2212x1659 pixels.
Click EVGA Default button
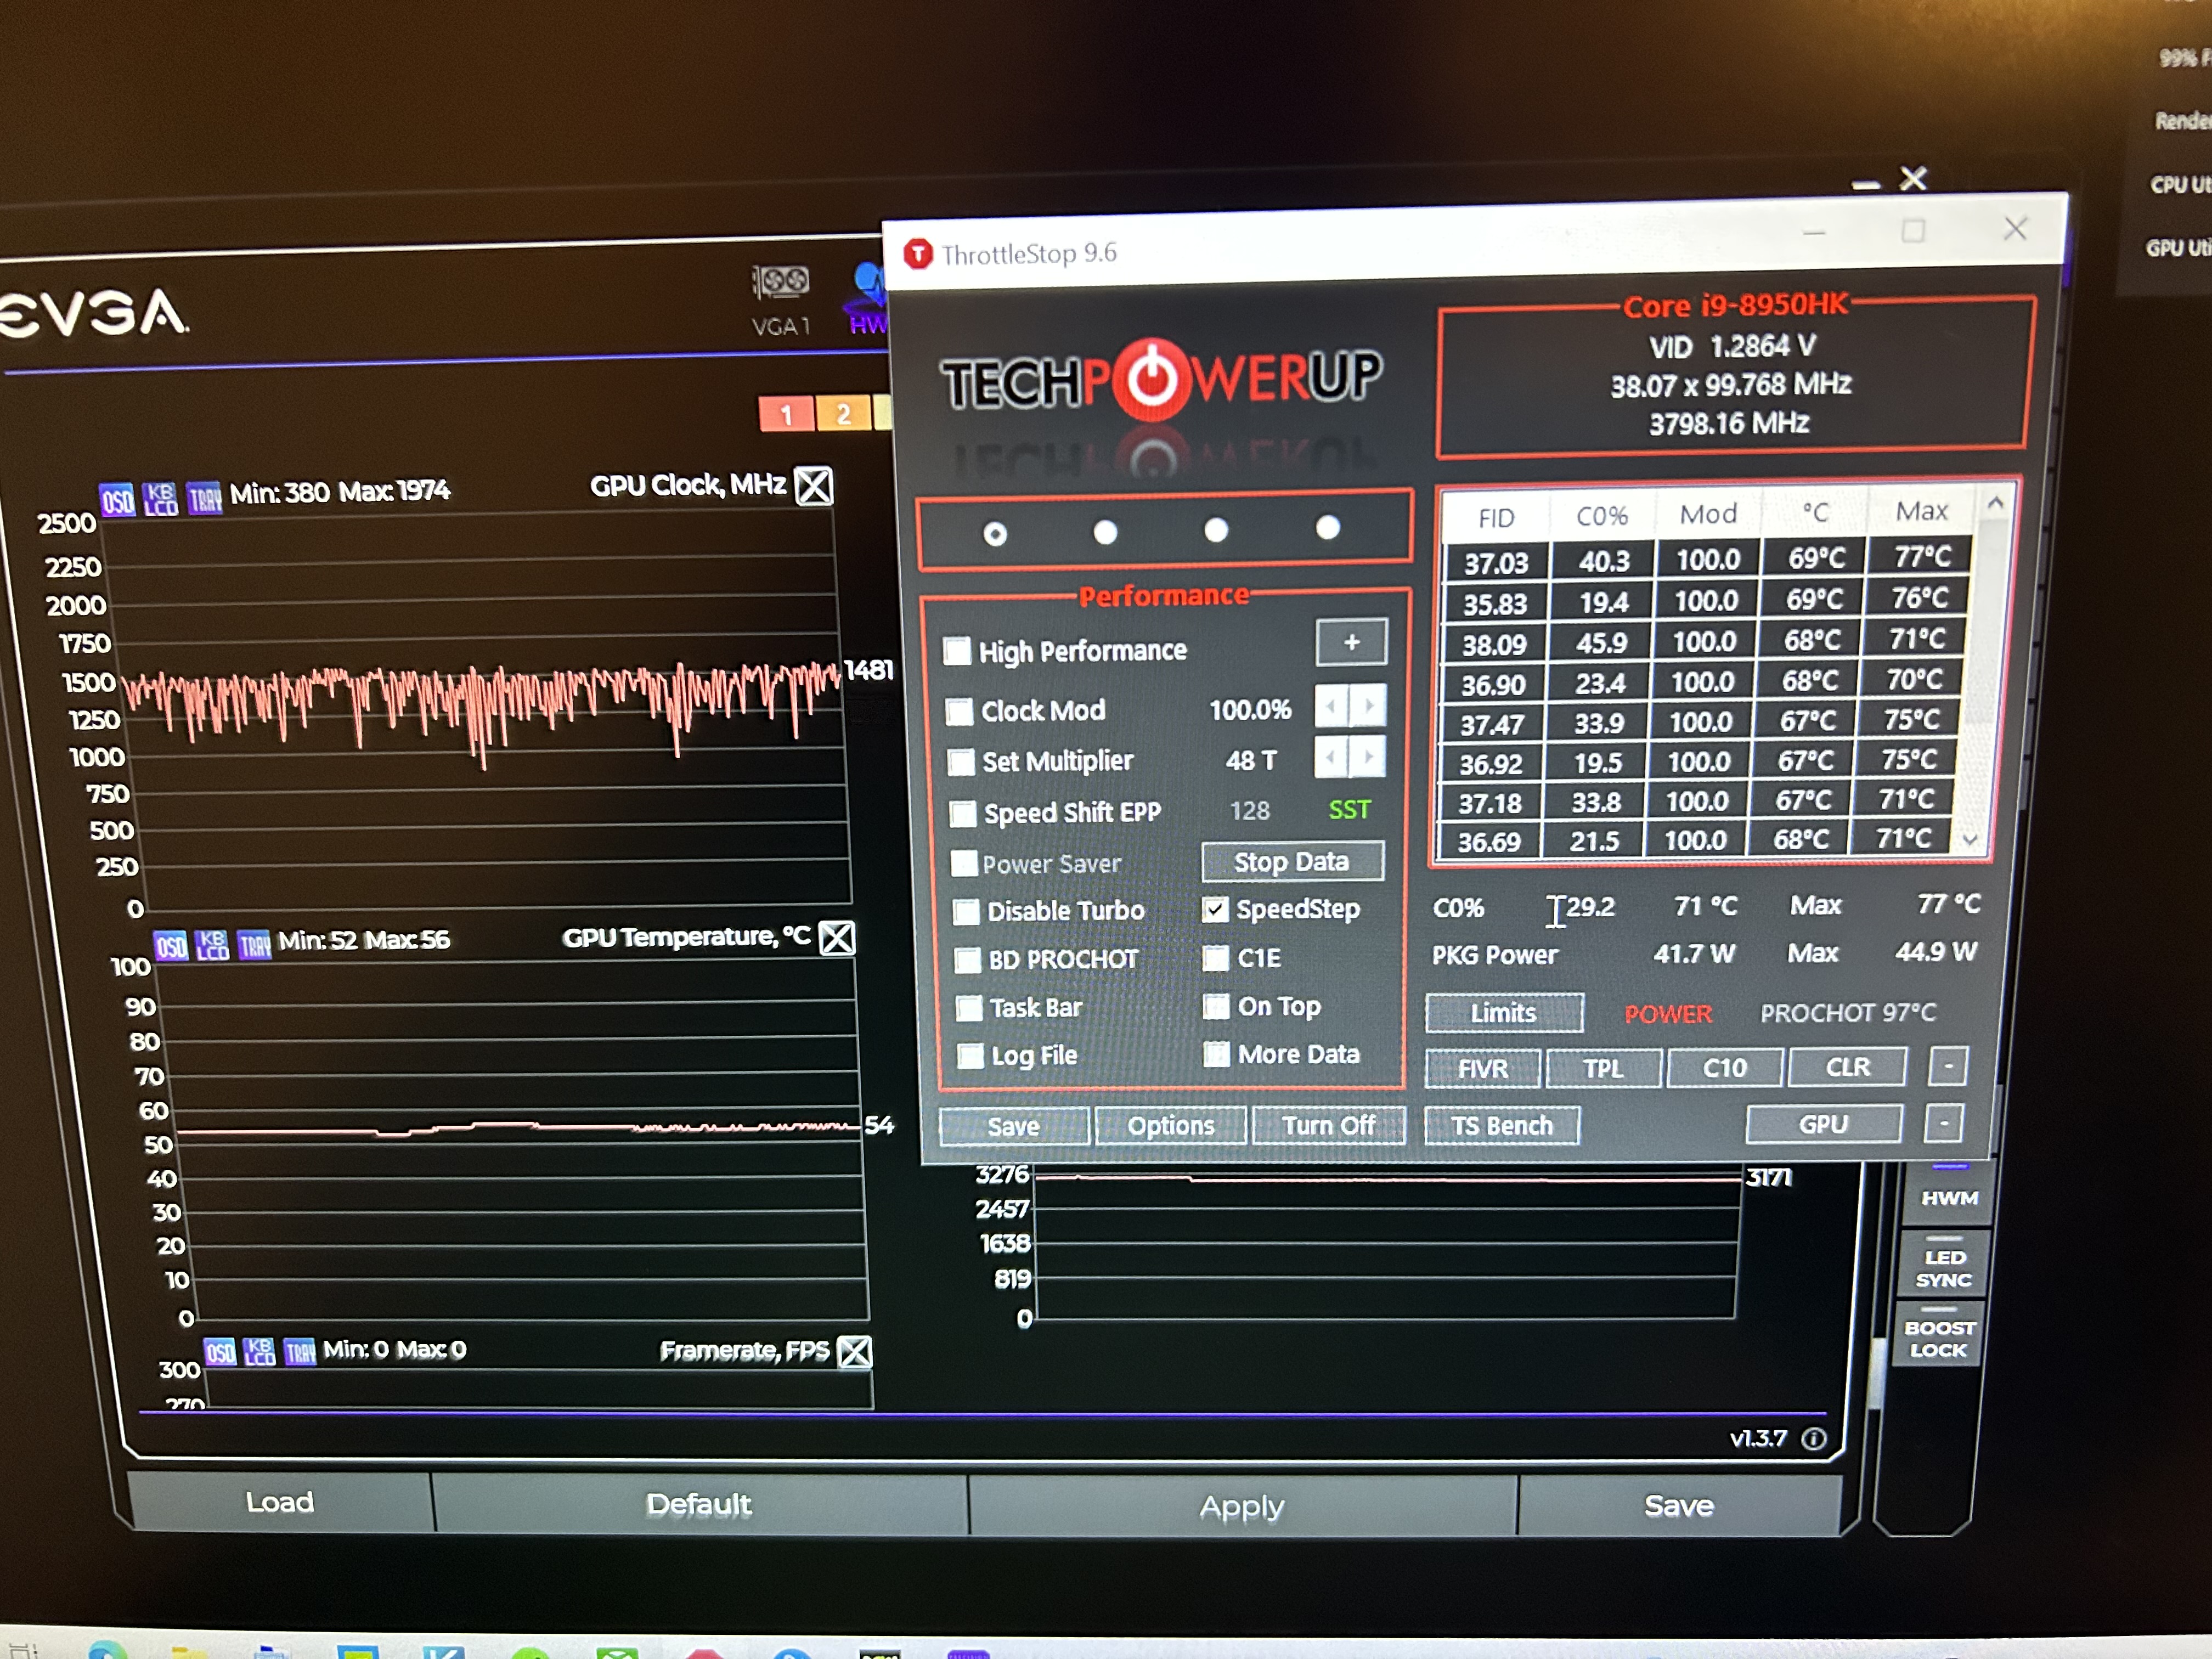pos(699,1504)
